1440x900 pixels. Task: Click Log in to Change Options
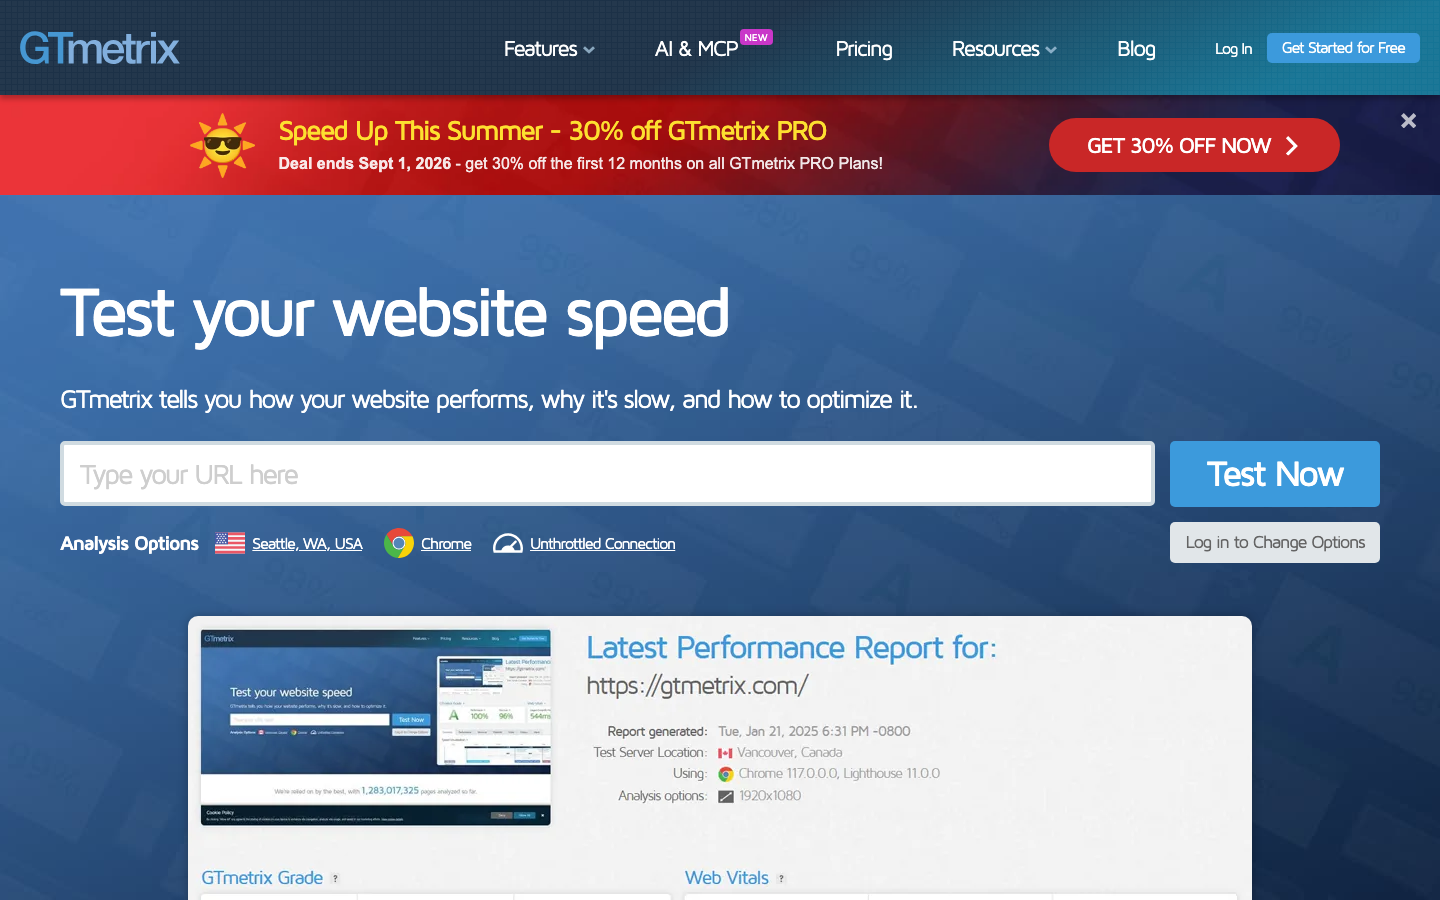(x=1275, y=542)
